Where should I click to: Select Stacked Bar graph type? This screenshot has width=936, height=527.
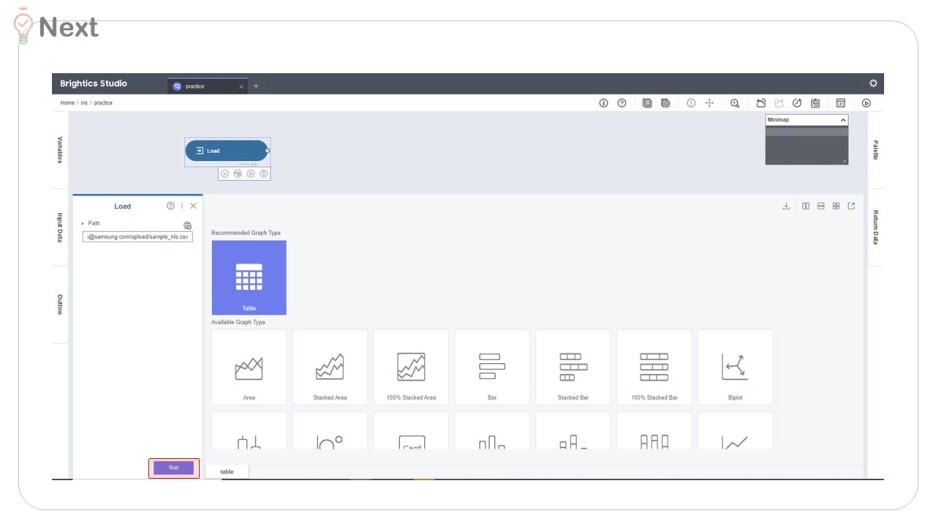(573, 367)
